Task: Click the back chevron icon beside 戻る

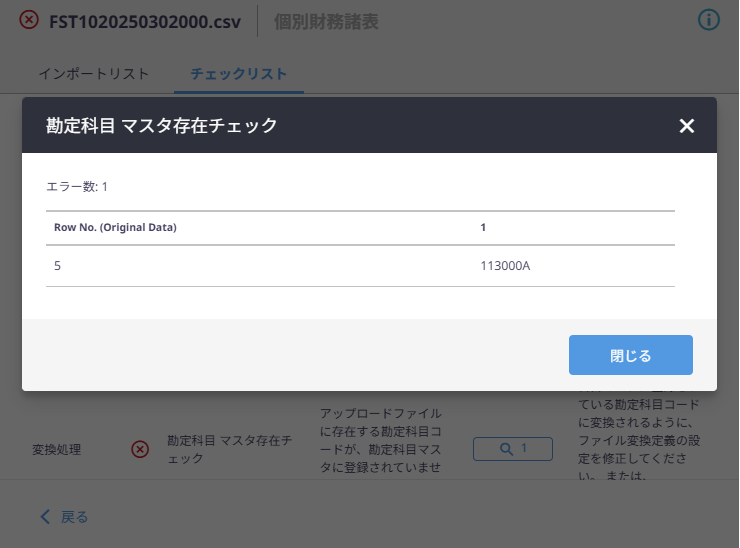Action: [45, 517]
